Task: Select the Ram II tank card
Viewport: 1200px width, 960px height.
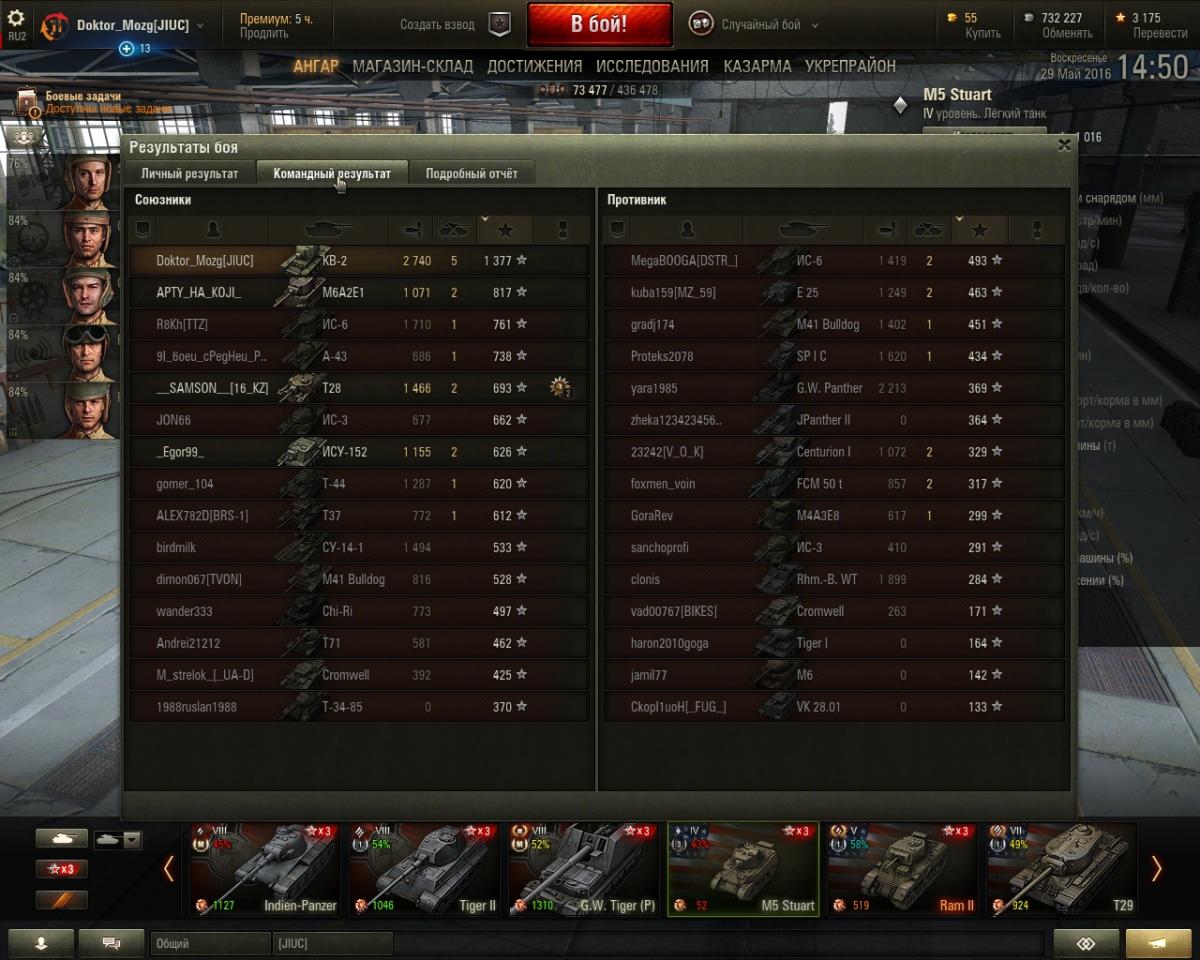Action: tap(902, 869)
